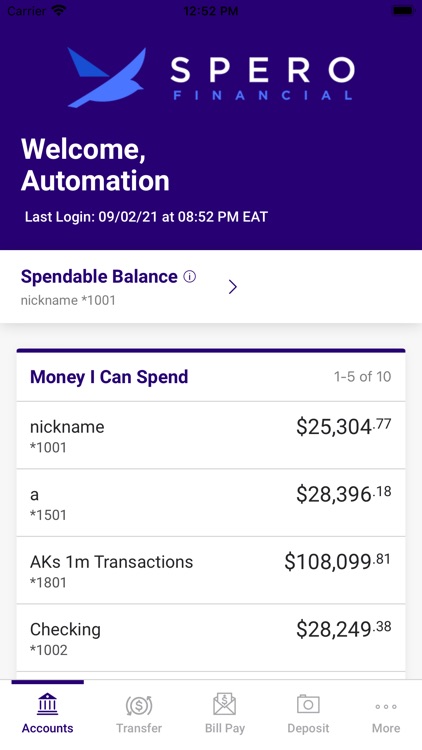Tap the Bill Pay envelope icon
Screen dimensions: 422x750
(224, 704)
